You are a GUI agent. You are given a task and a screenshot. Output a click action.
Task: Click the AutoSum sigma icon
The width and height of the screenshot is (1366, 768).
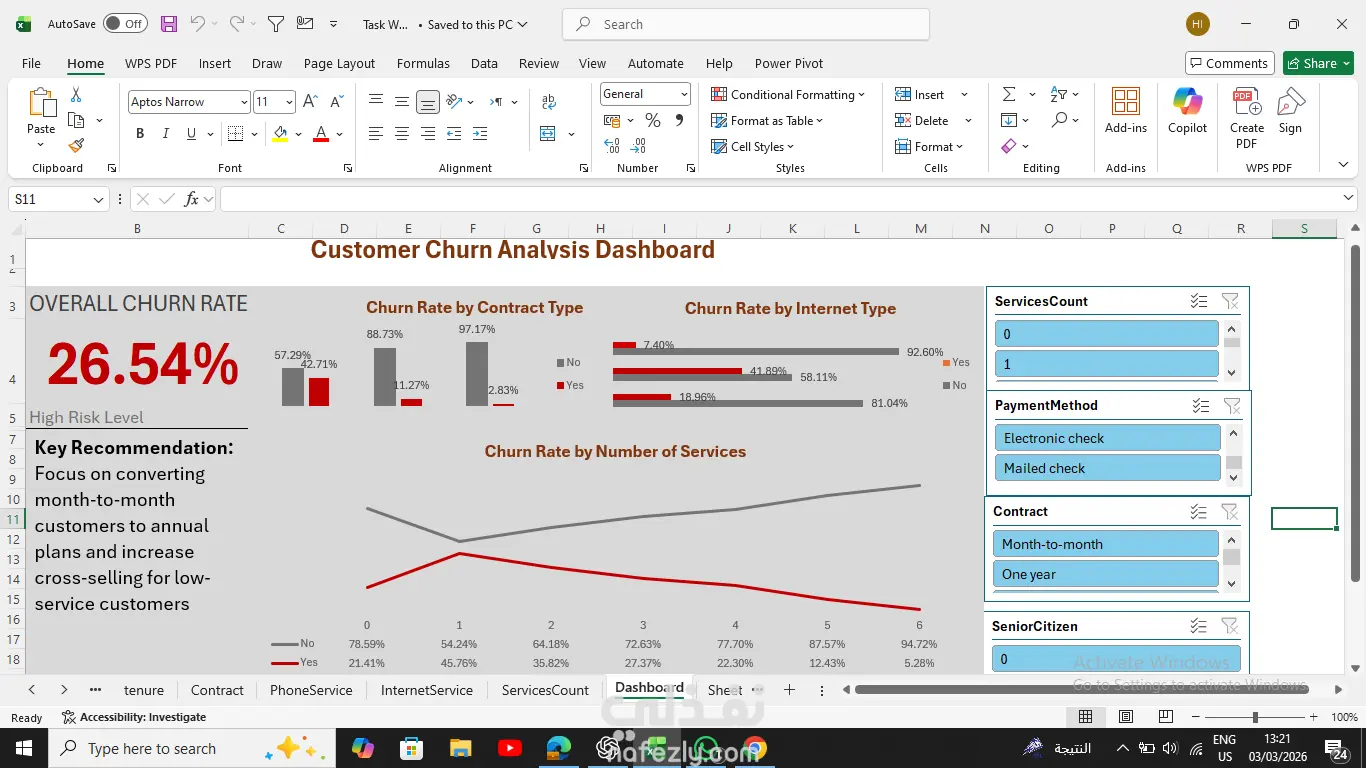[1009, 94]
